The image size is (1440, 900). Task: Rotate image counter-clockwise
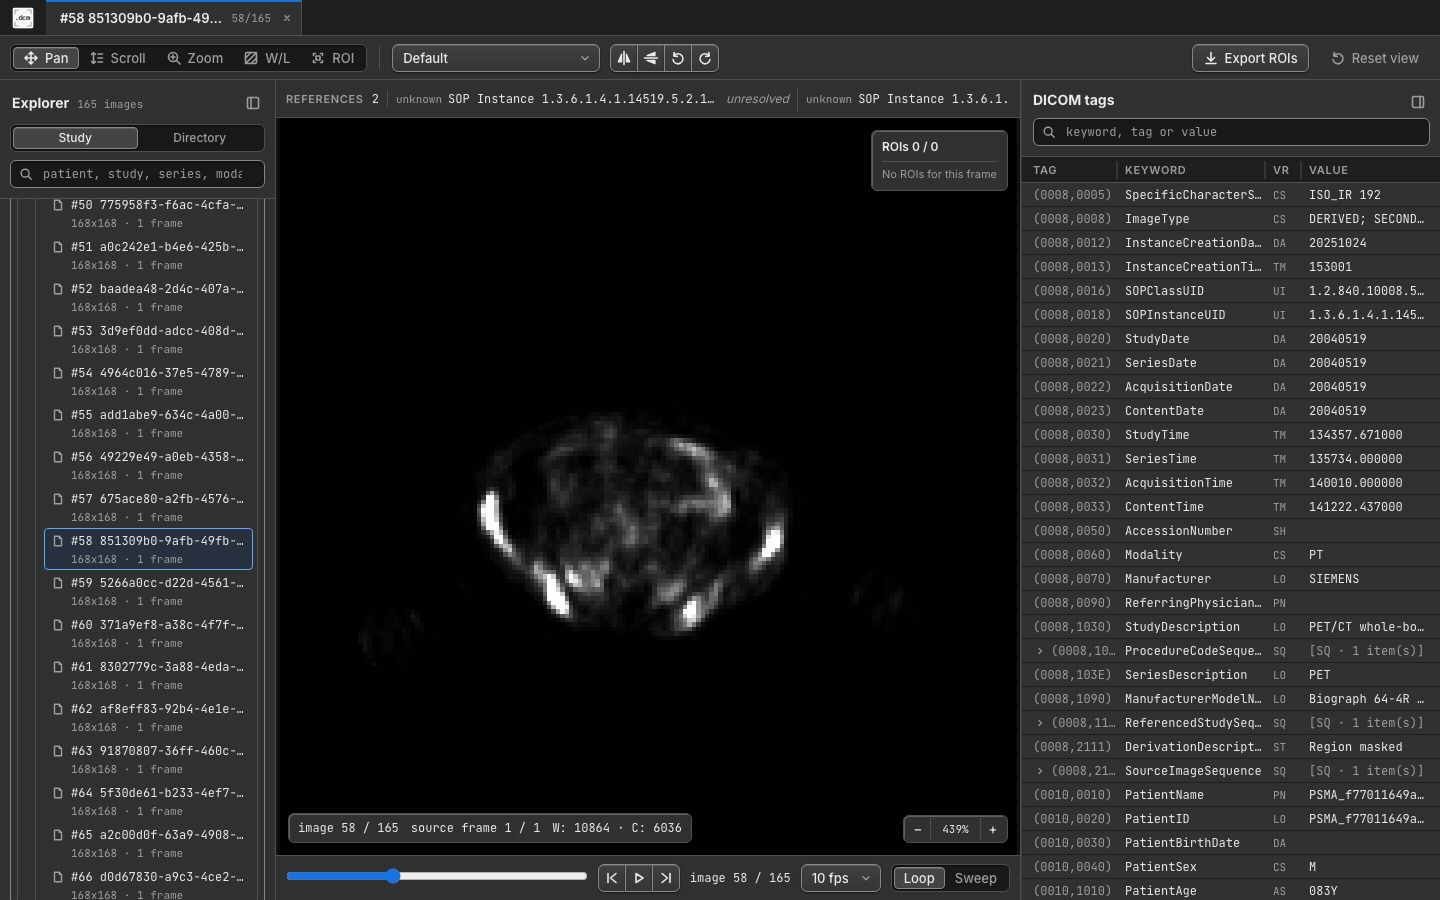click(x=678, y=58)
